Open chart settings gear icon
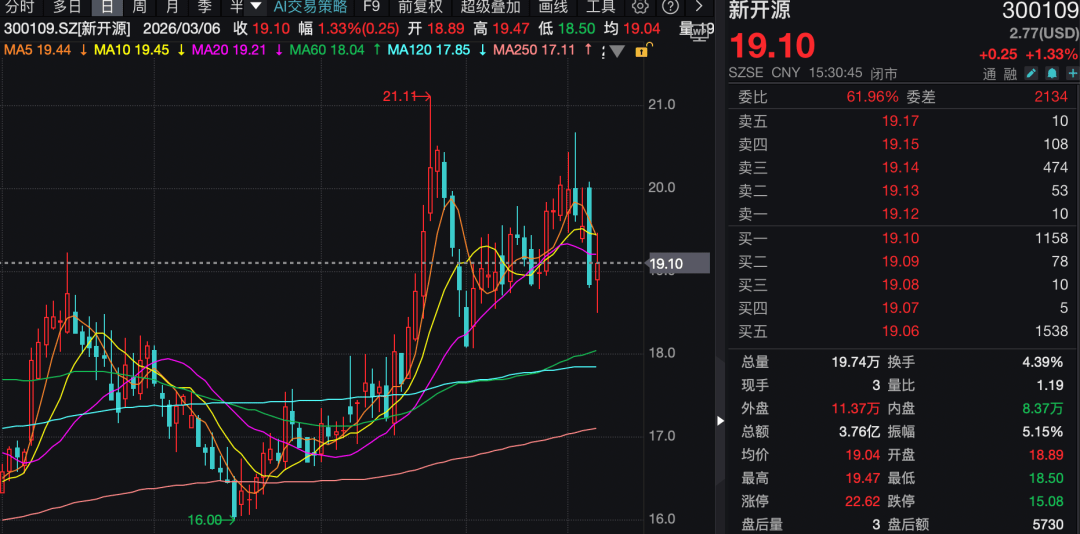Screen dimensions: 1080x534 pos(641,7)
